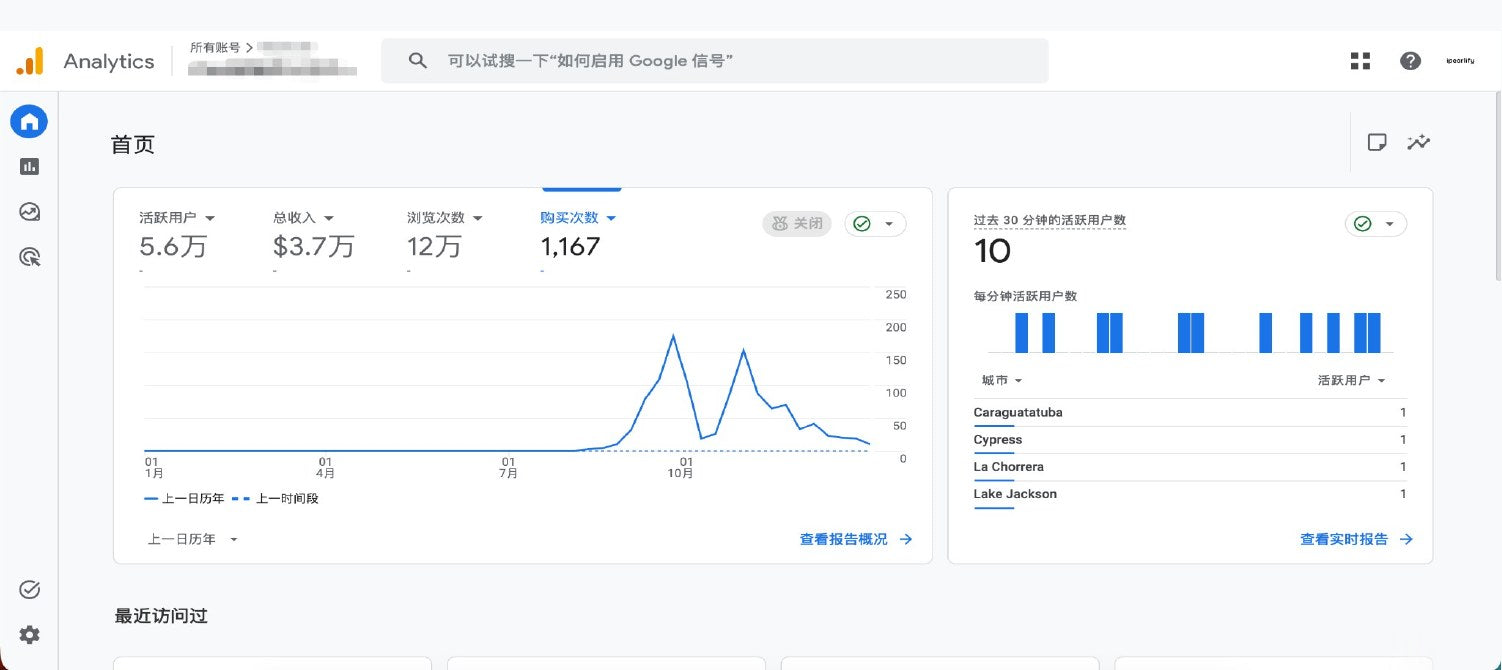The height and width of the screenshot is (670, 1502).
Task: Open the Advertising sidebar icon
Action: pos(29,257)
